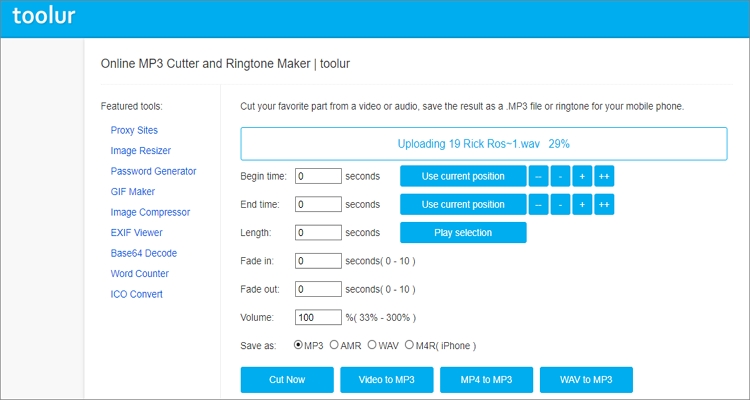Open the GIF Maker link

coord(132,191)
